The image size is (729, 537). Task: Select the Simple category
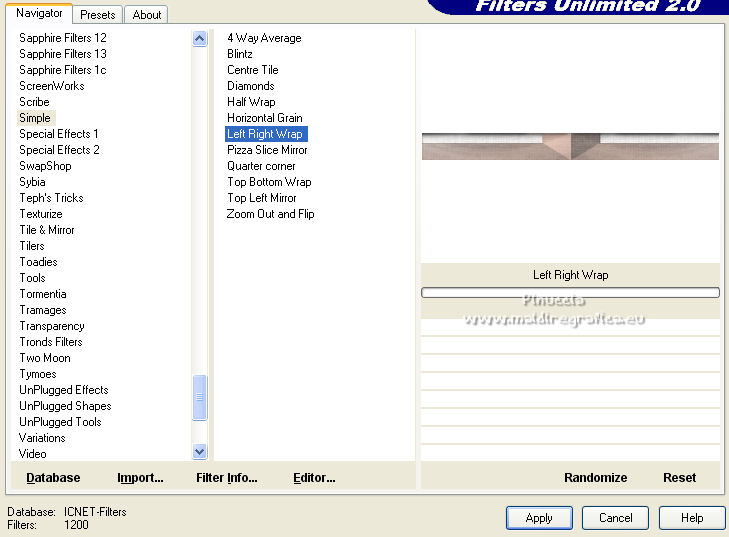(35, 118)
